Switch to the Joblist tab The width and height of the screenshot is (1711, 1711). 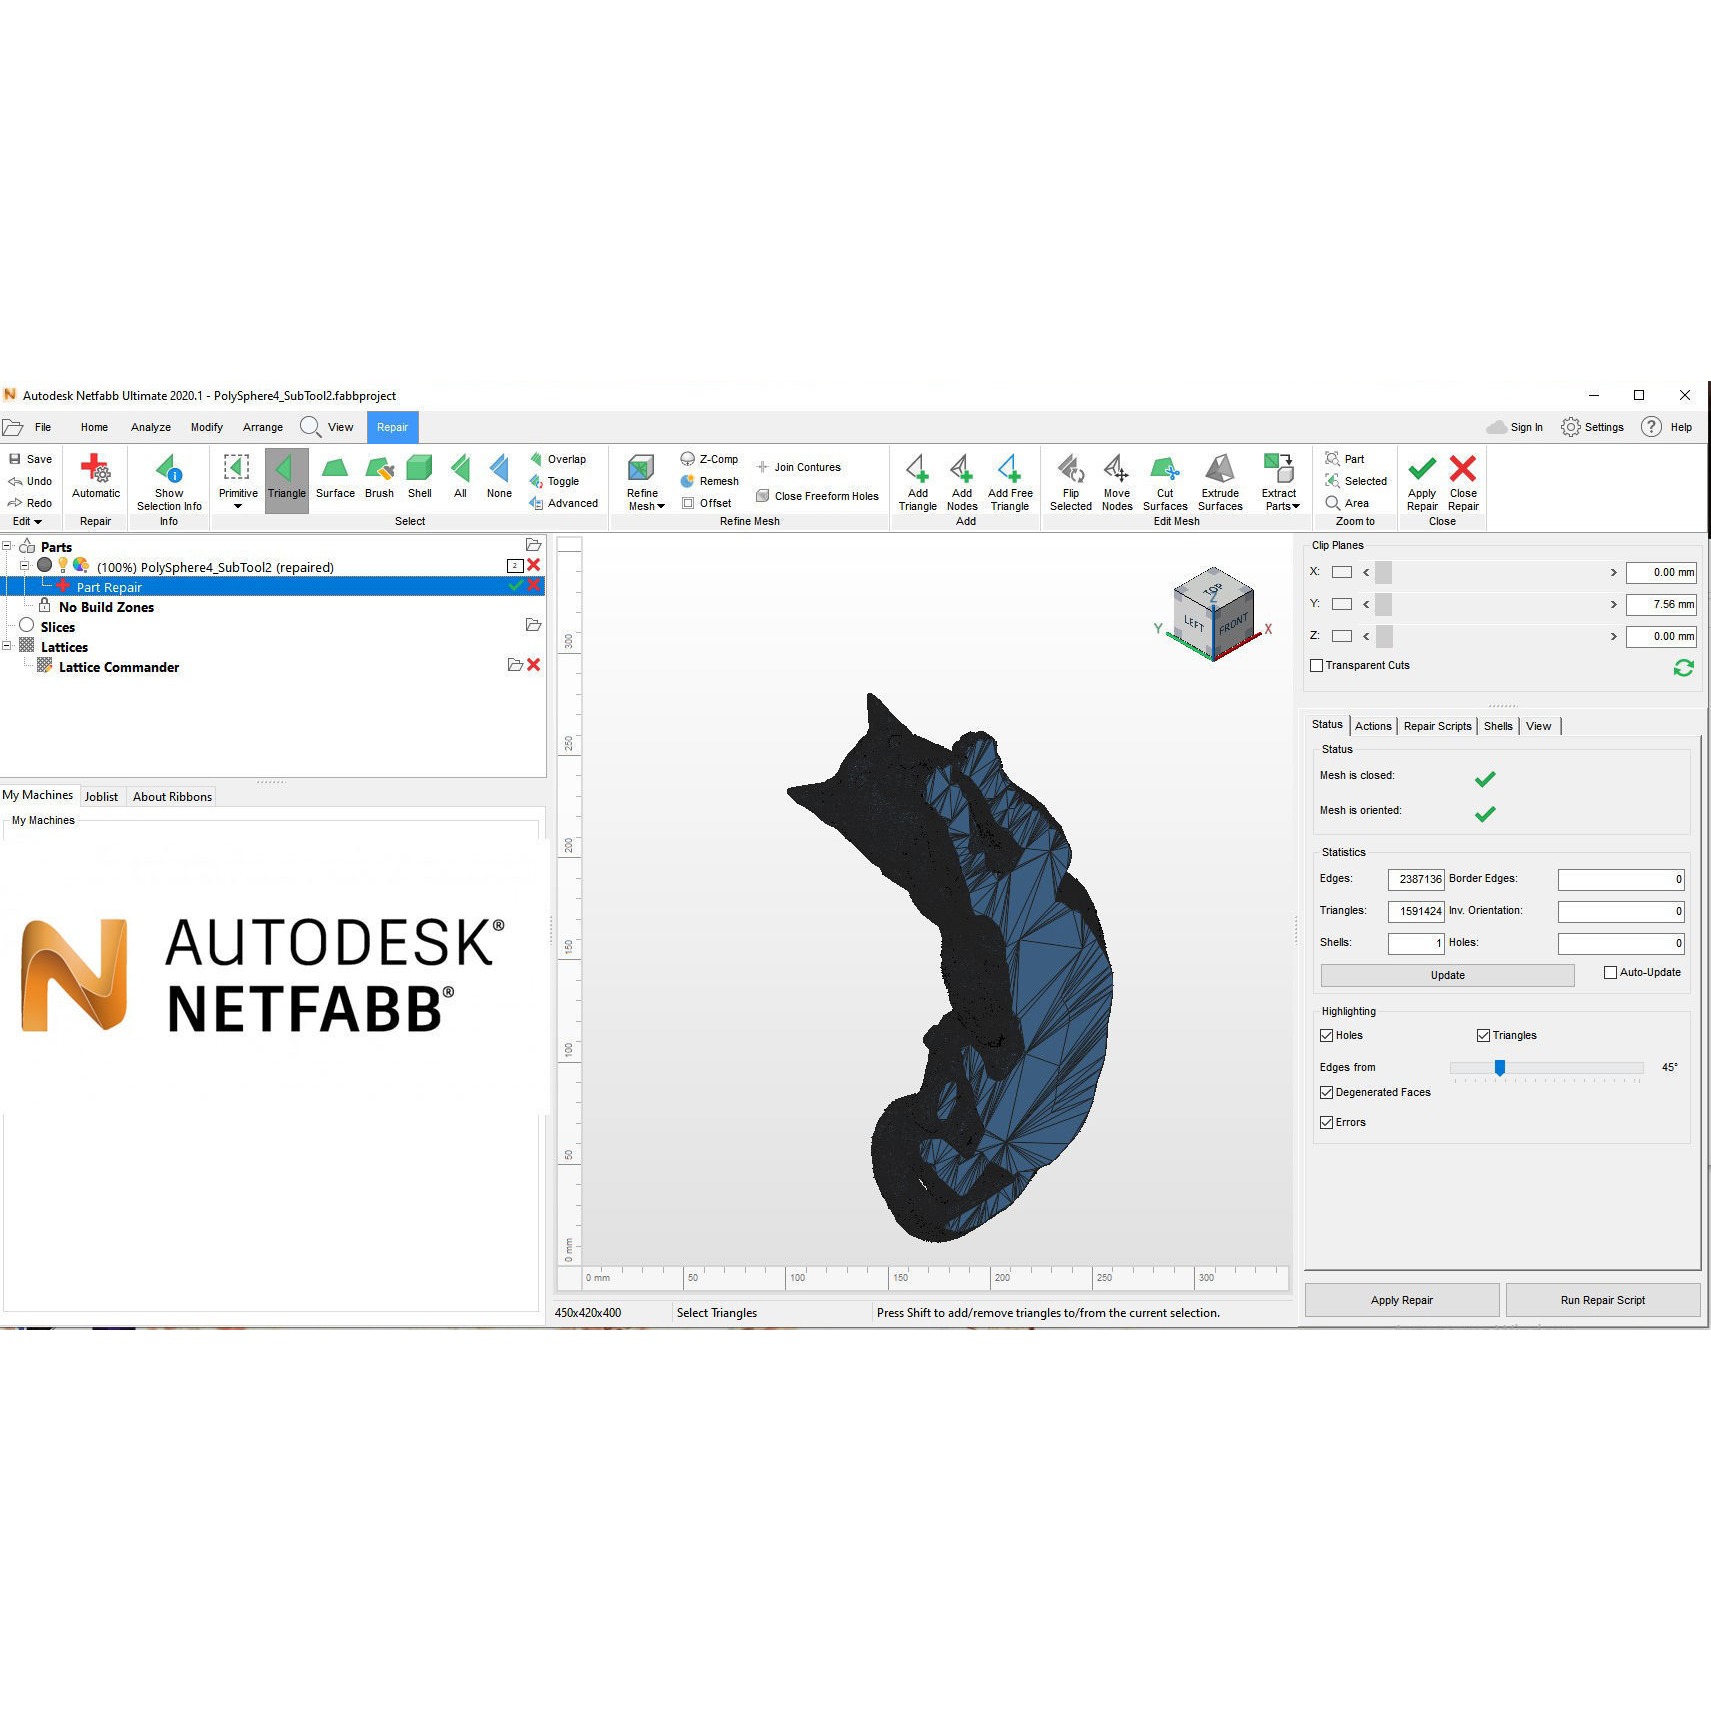point(101,796)
